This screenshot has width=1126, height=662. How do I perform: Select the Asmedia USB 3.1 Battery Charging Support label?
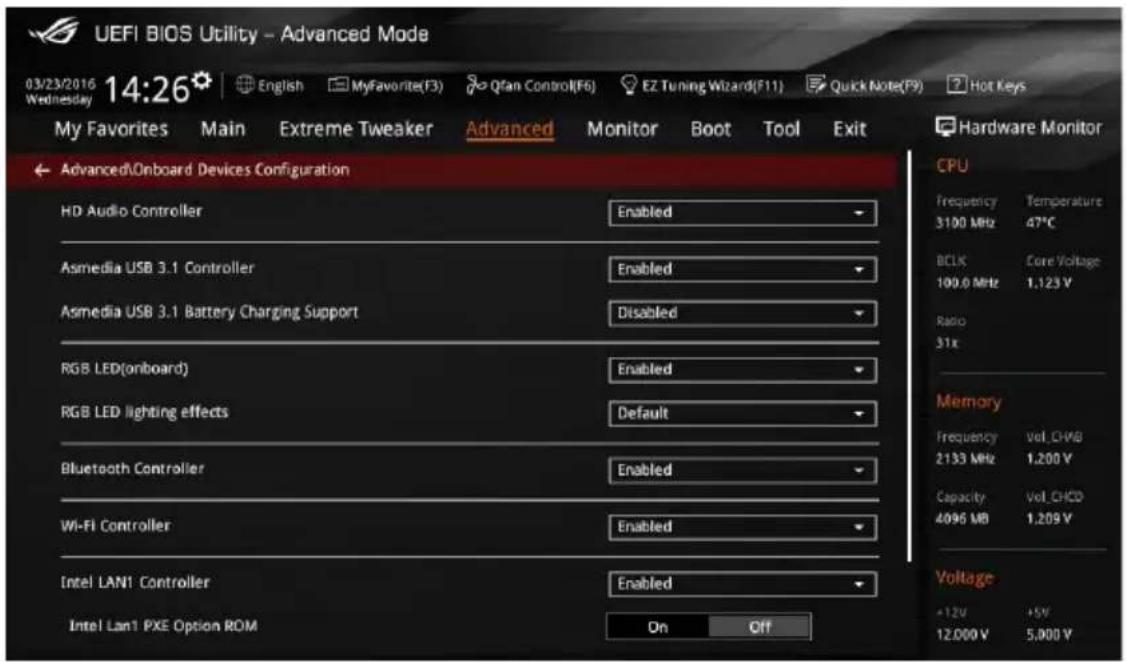pyautogui.click(x=209, y=312)
